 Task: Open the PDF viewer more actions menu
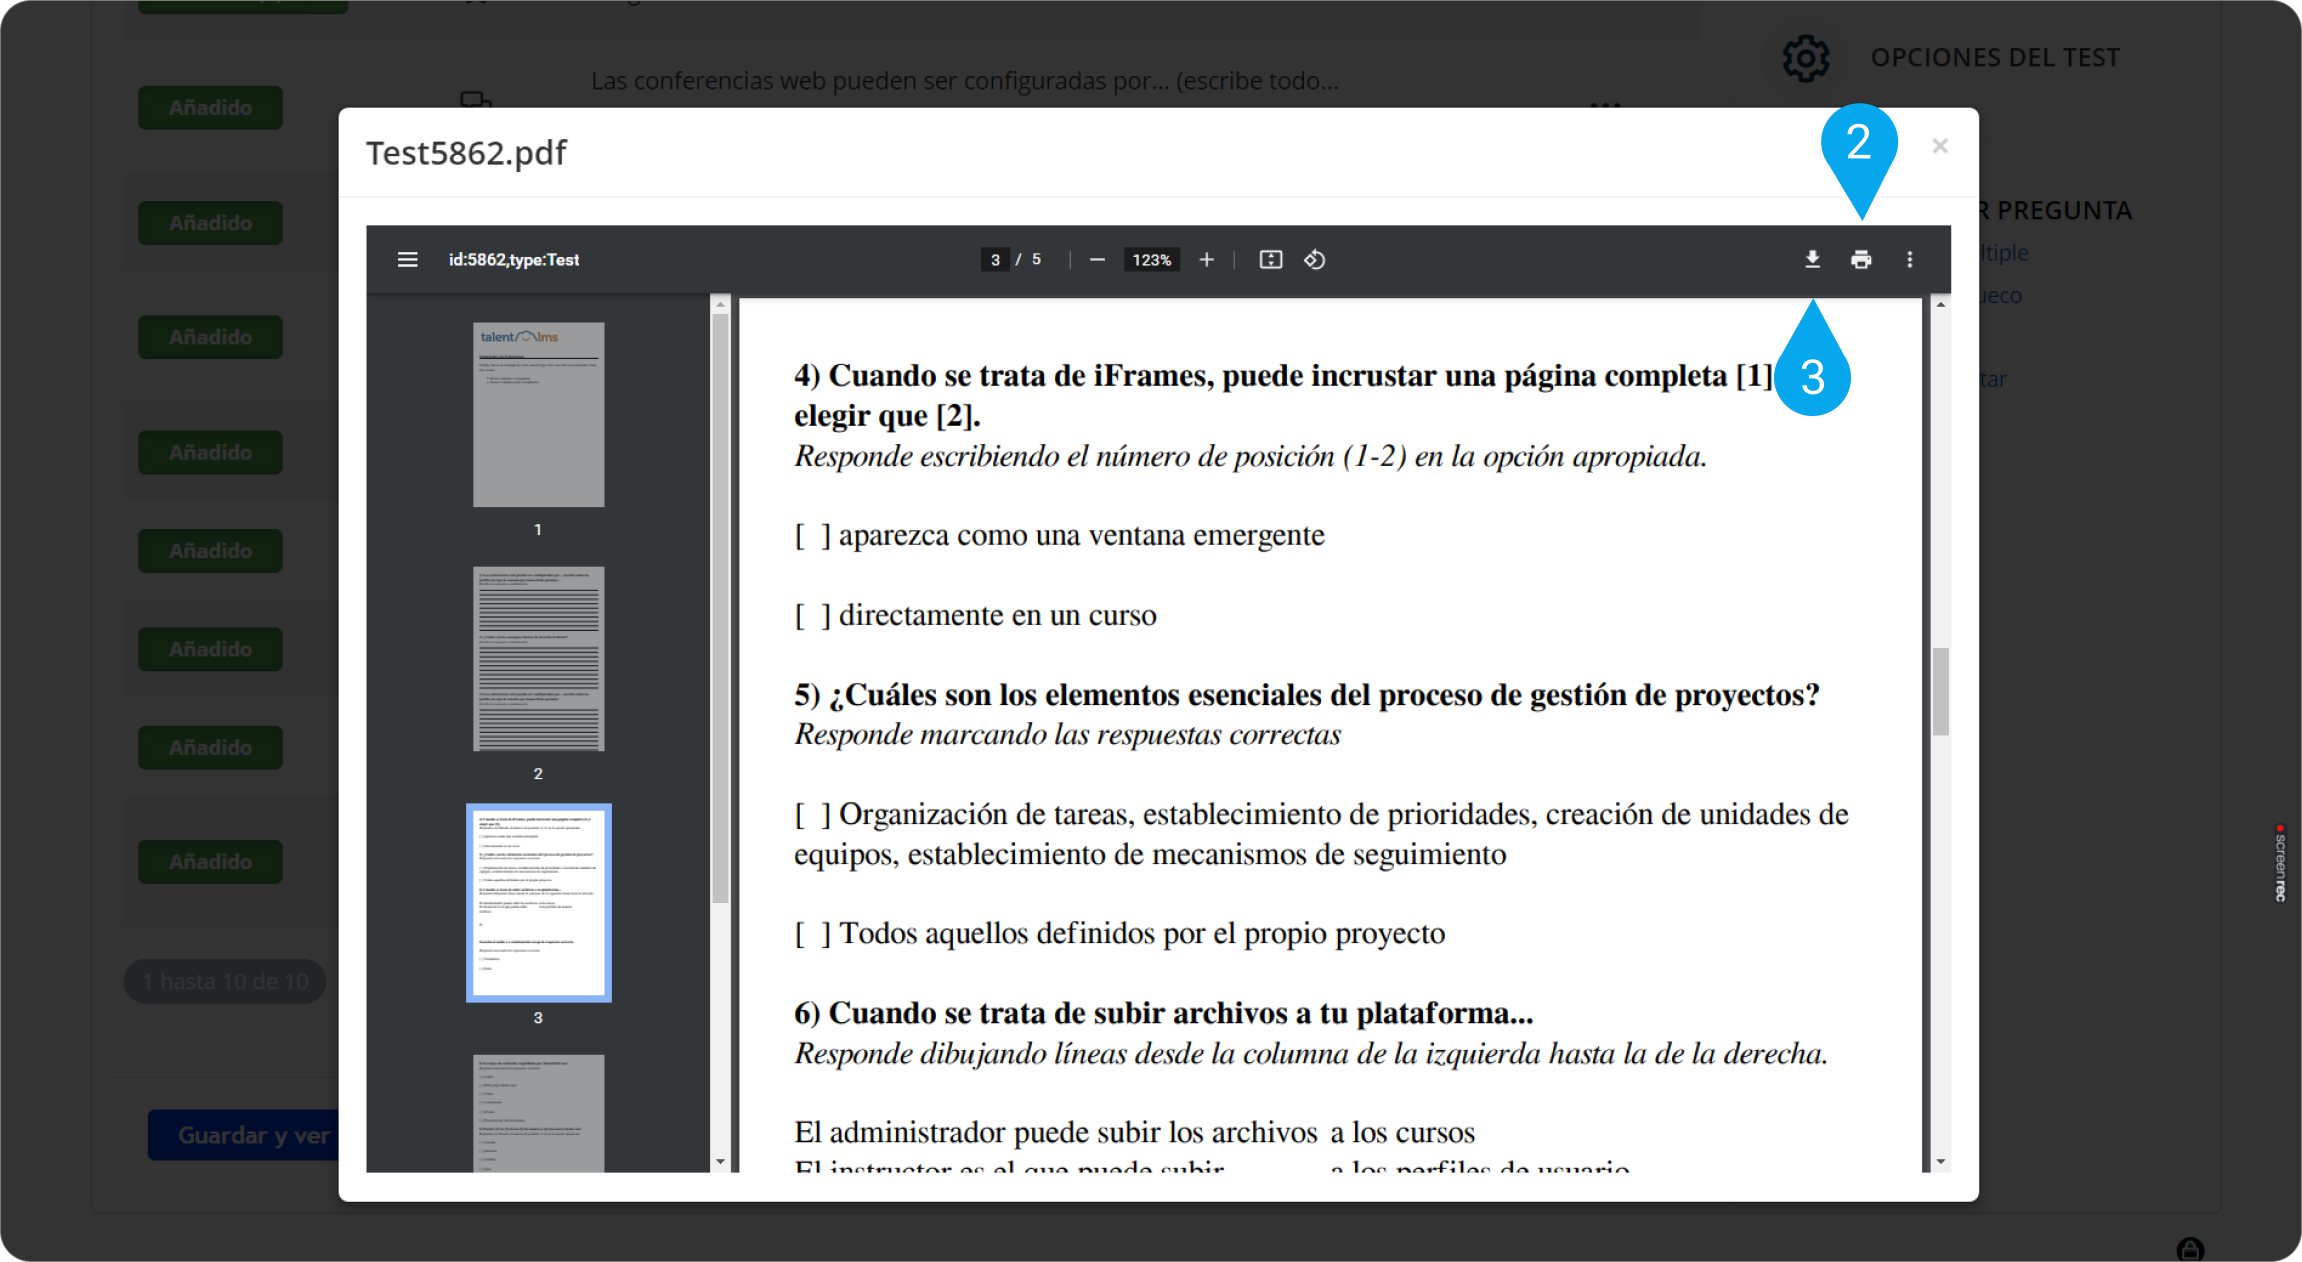1909,260
